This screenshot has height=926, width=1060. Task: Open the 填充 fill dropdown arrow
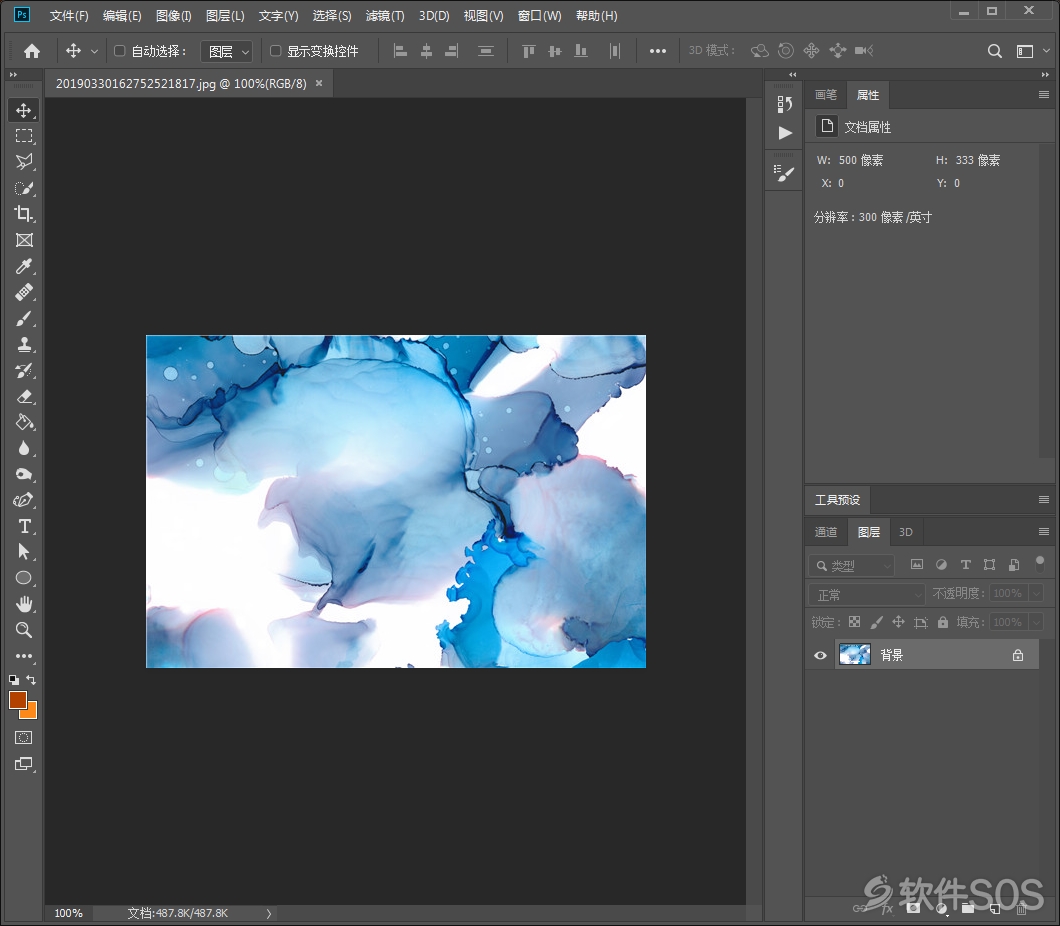point(1037,622)
